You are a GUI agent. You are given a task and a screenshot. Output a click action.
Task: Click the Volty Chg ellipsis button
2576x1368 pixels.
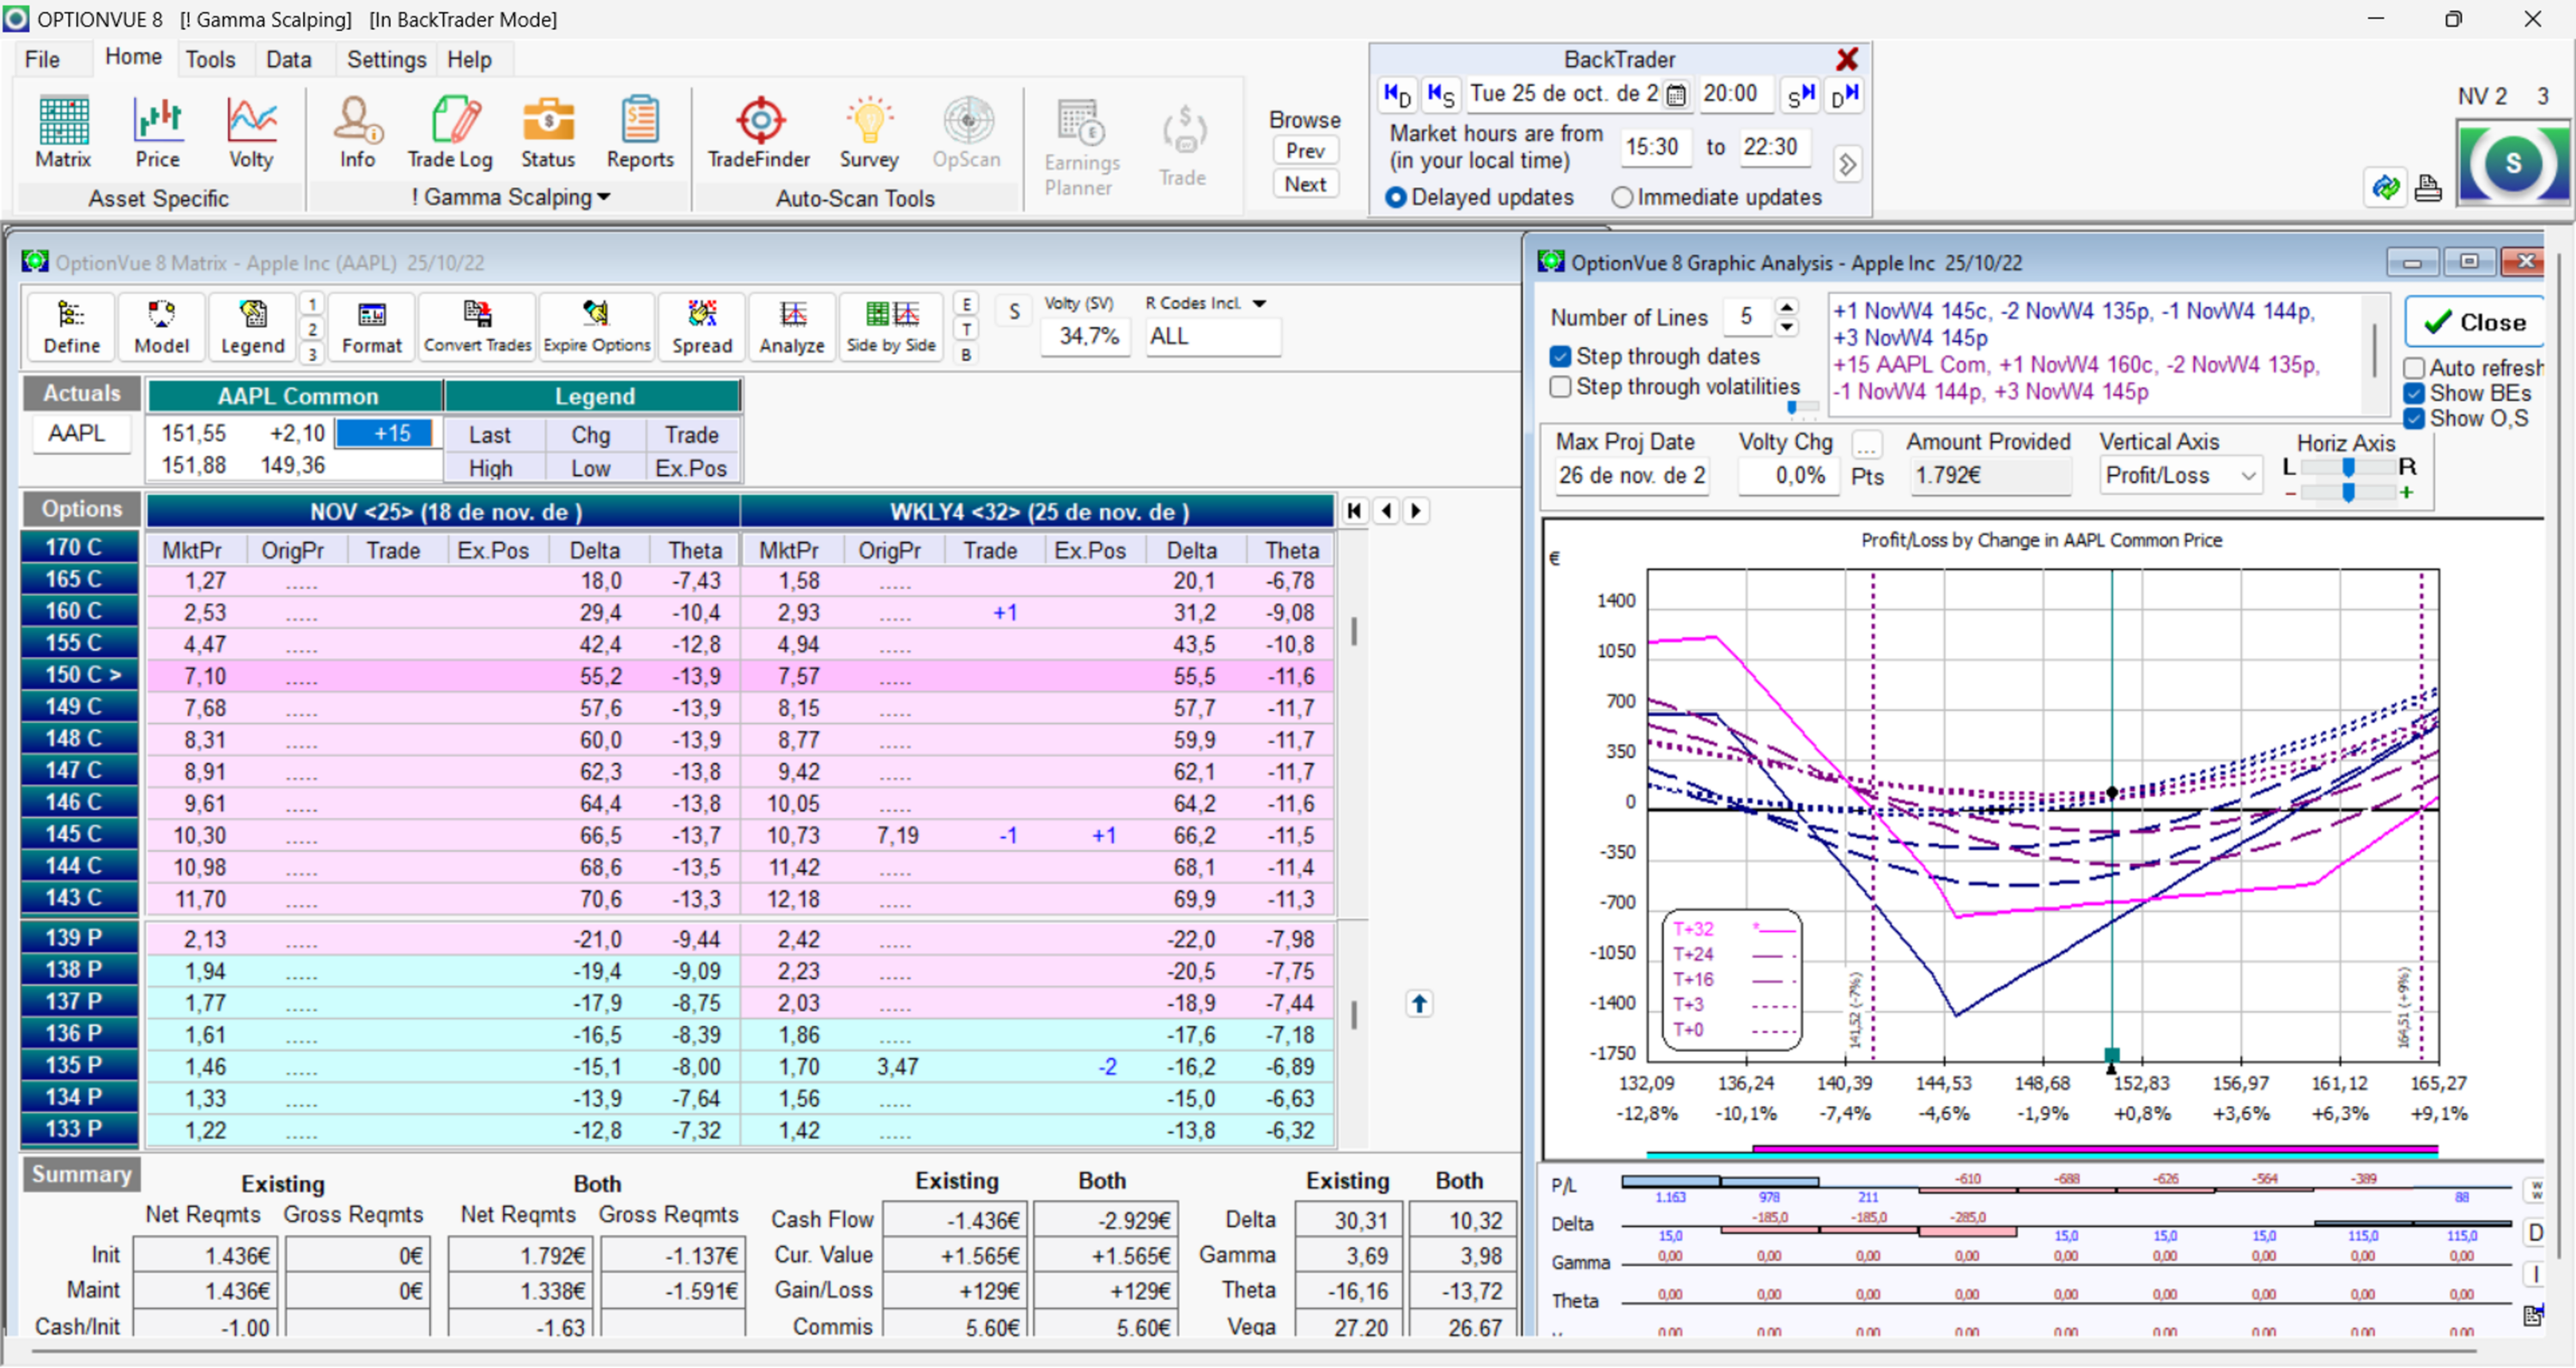click(1866, 443)
